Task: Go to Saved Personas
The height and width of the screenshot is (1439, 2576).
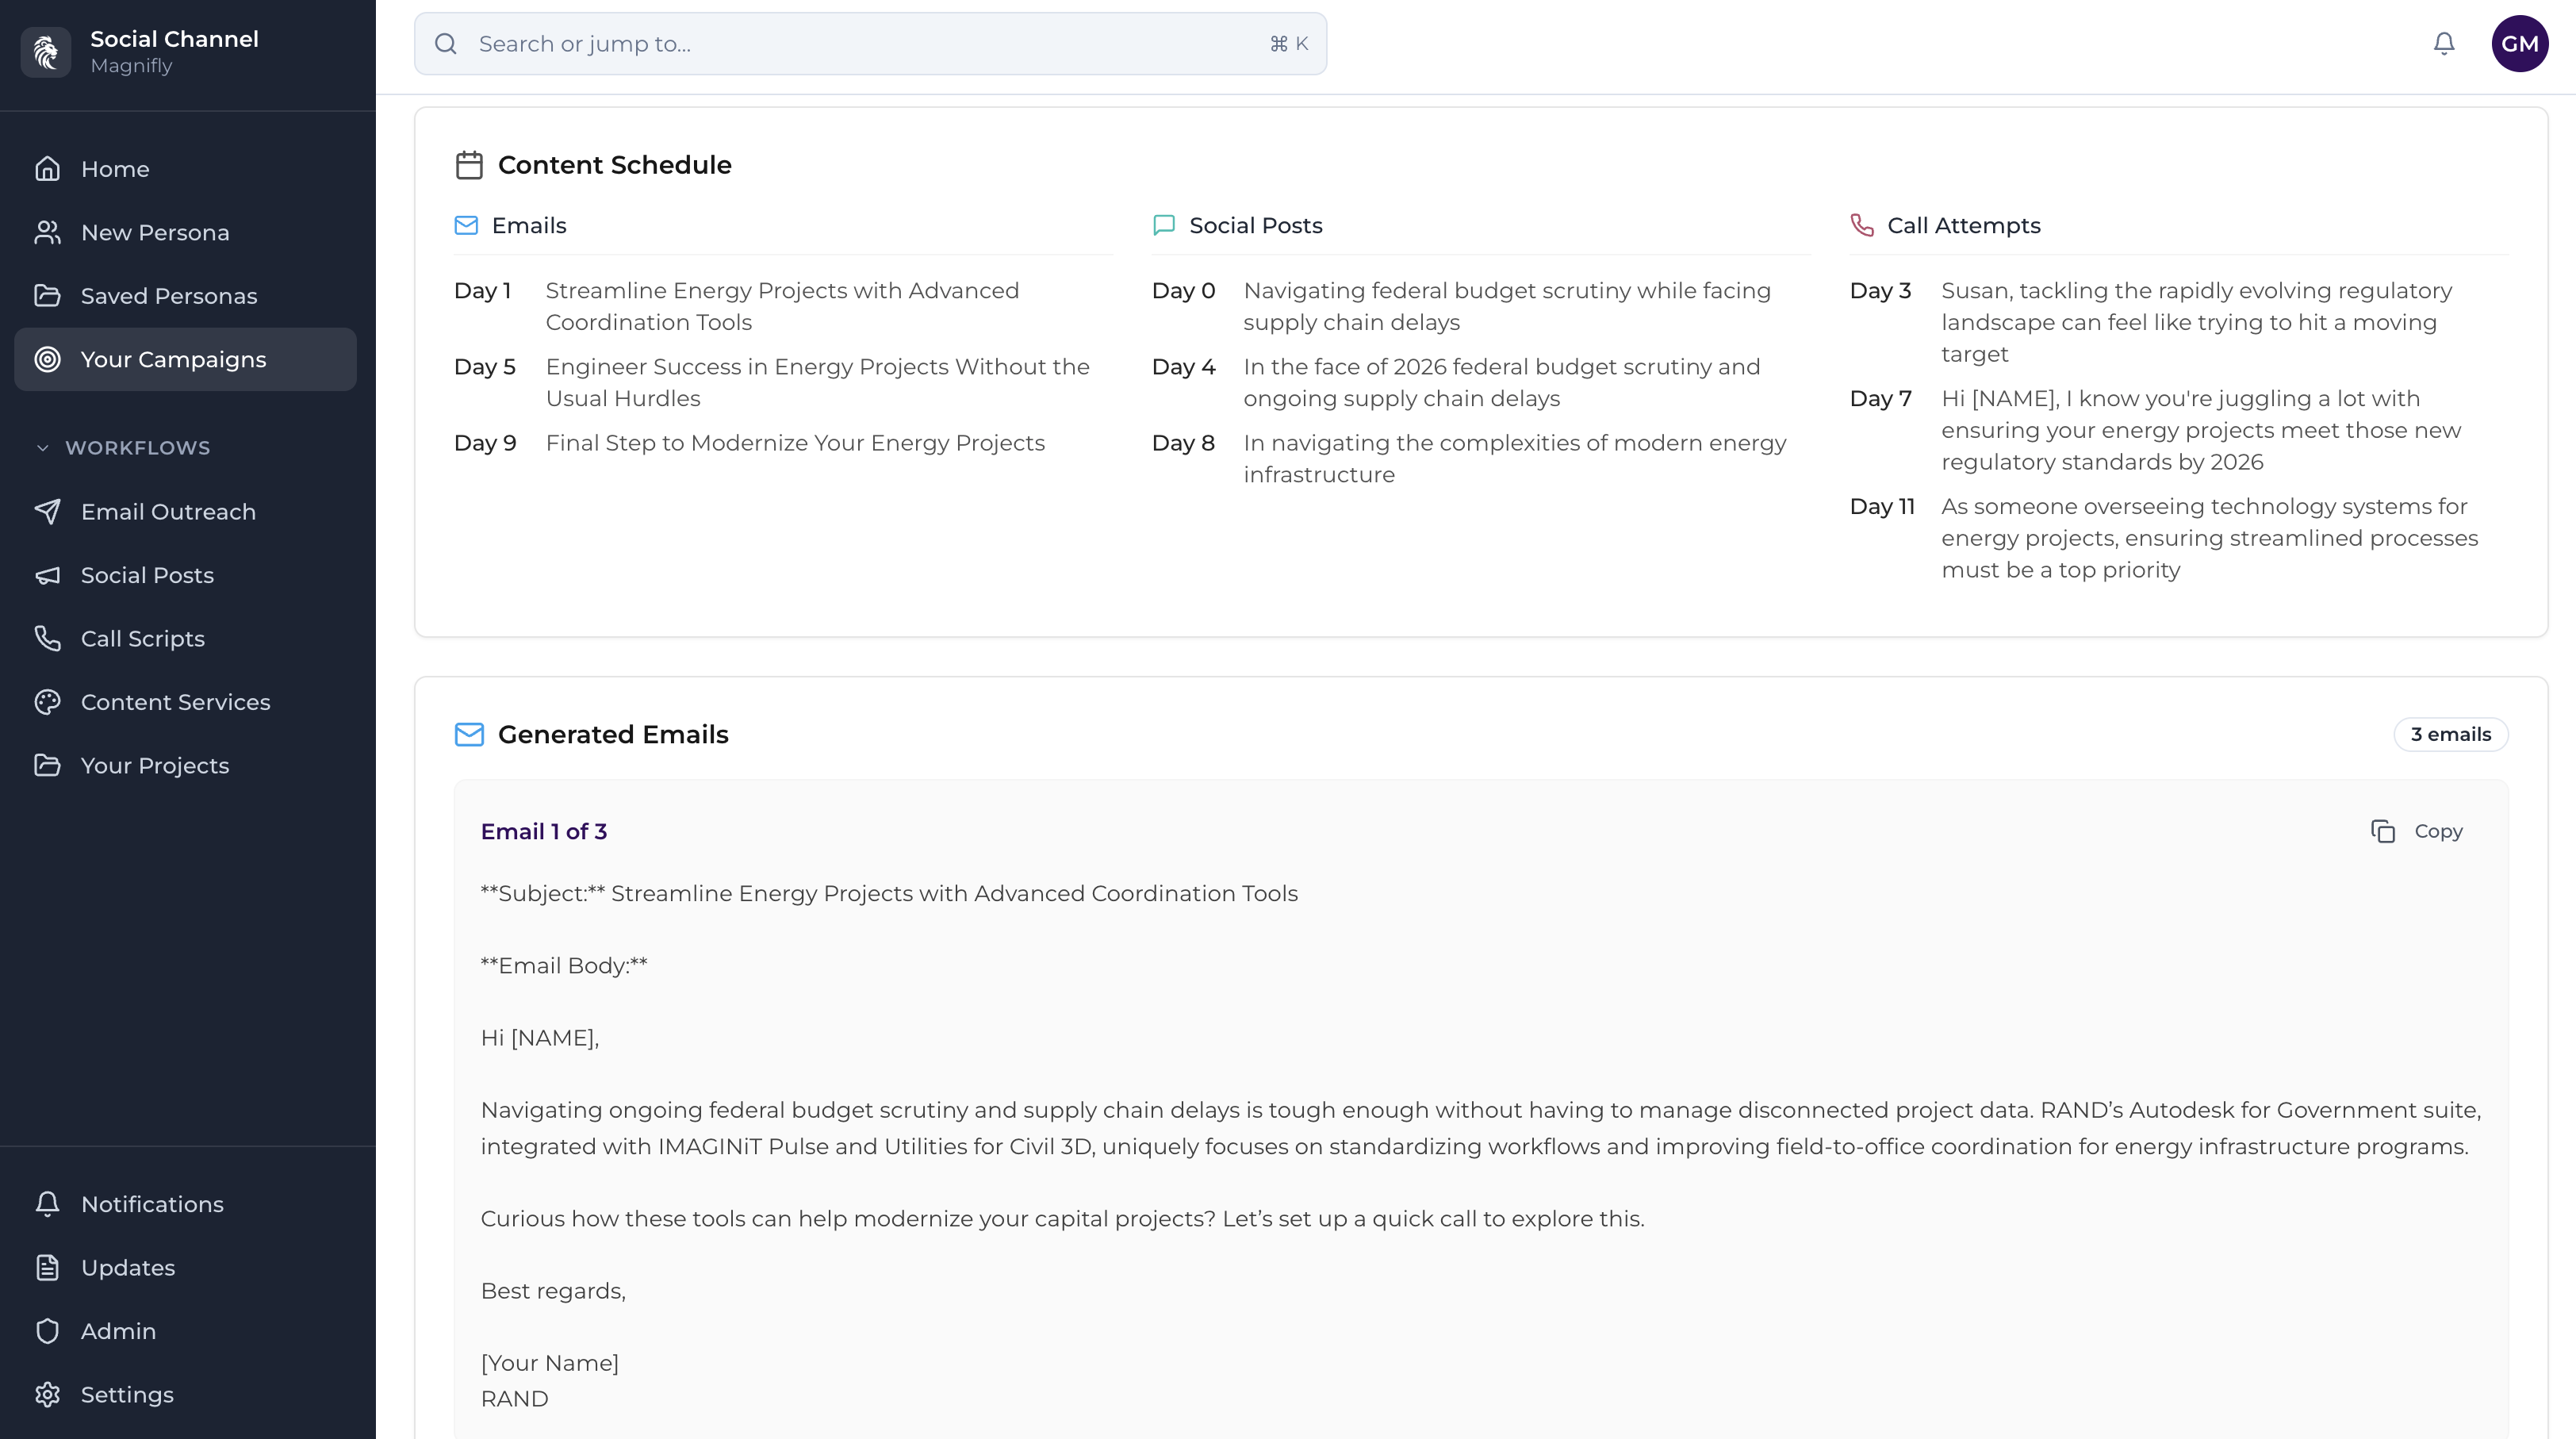Action: point(168,296)
